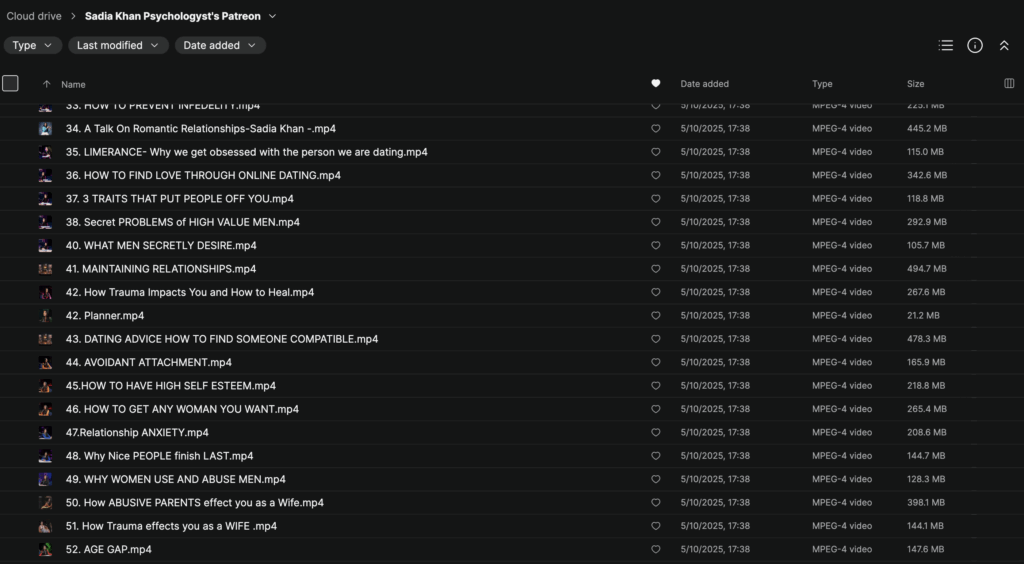Switch to list view layout icon
Viewport: 1024px width, 564px height.
[x=945, y=45]
